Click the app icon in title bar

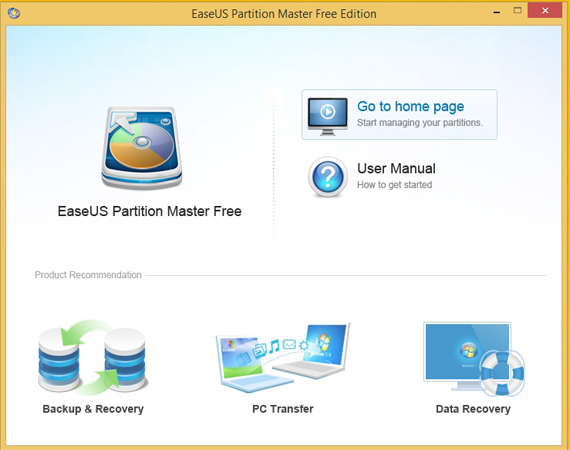[x=14, y=13]
